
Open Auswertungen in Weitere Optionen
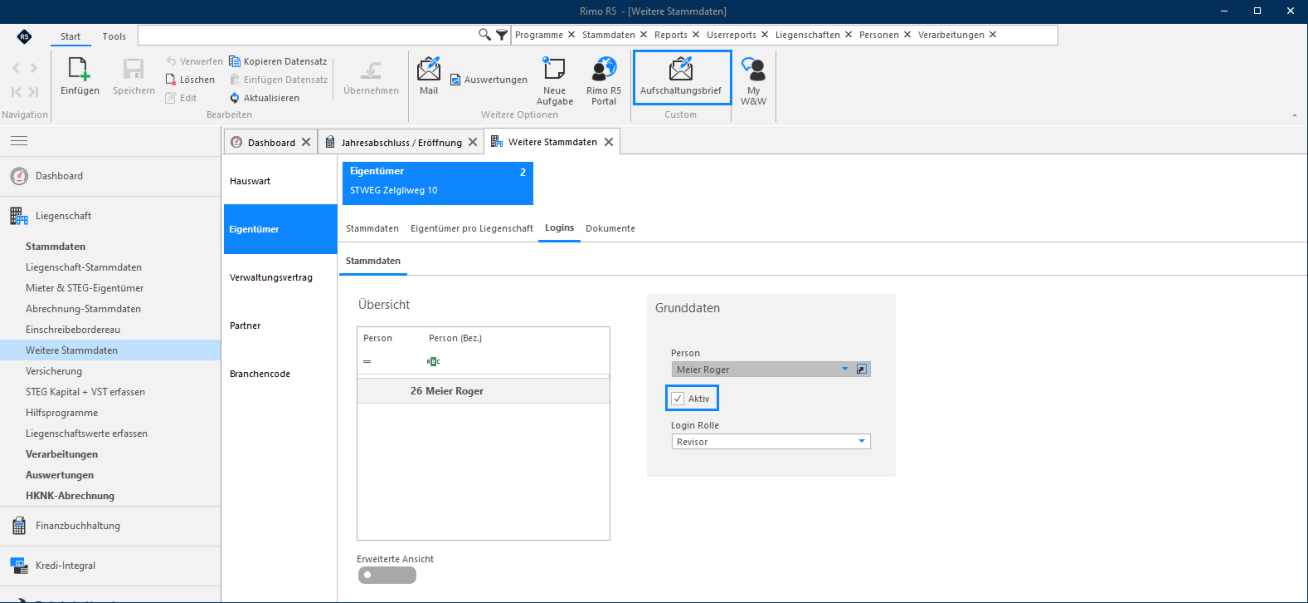click(x=488, y=79)
